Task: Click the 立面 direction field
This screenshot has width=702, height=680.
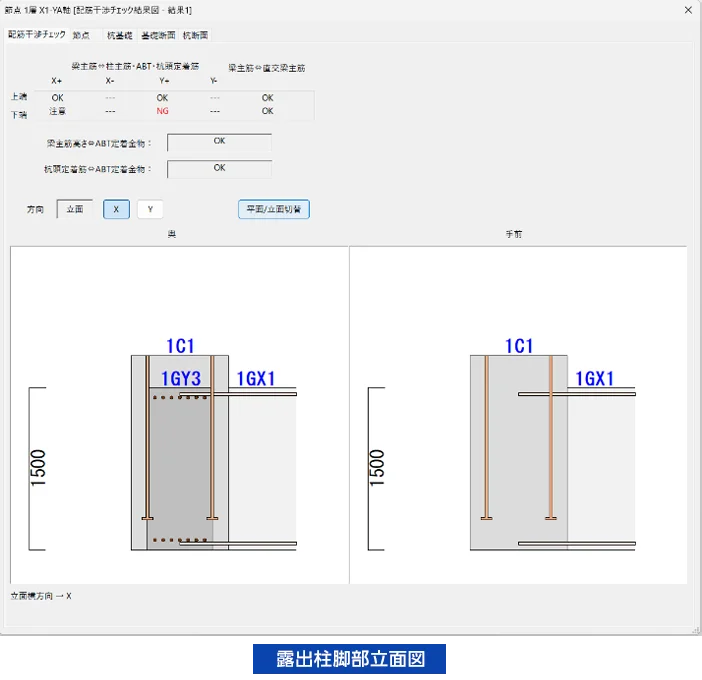Action: pos(74,210)
